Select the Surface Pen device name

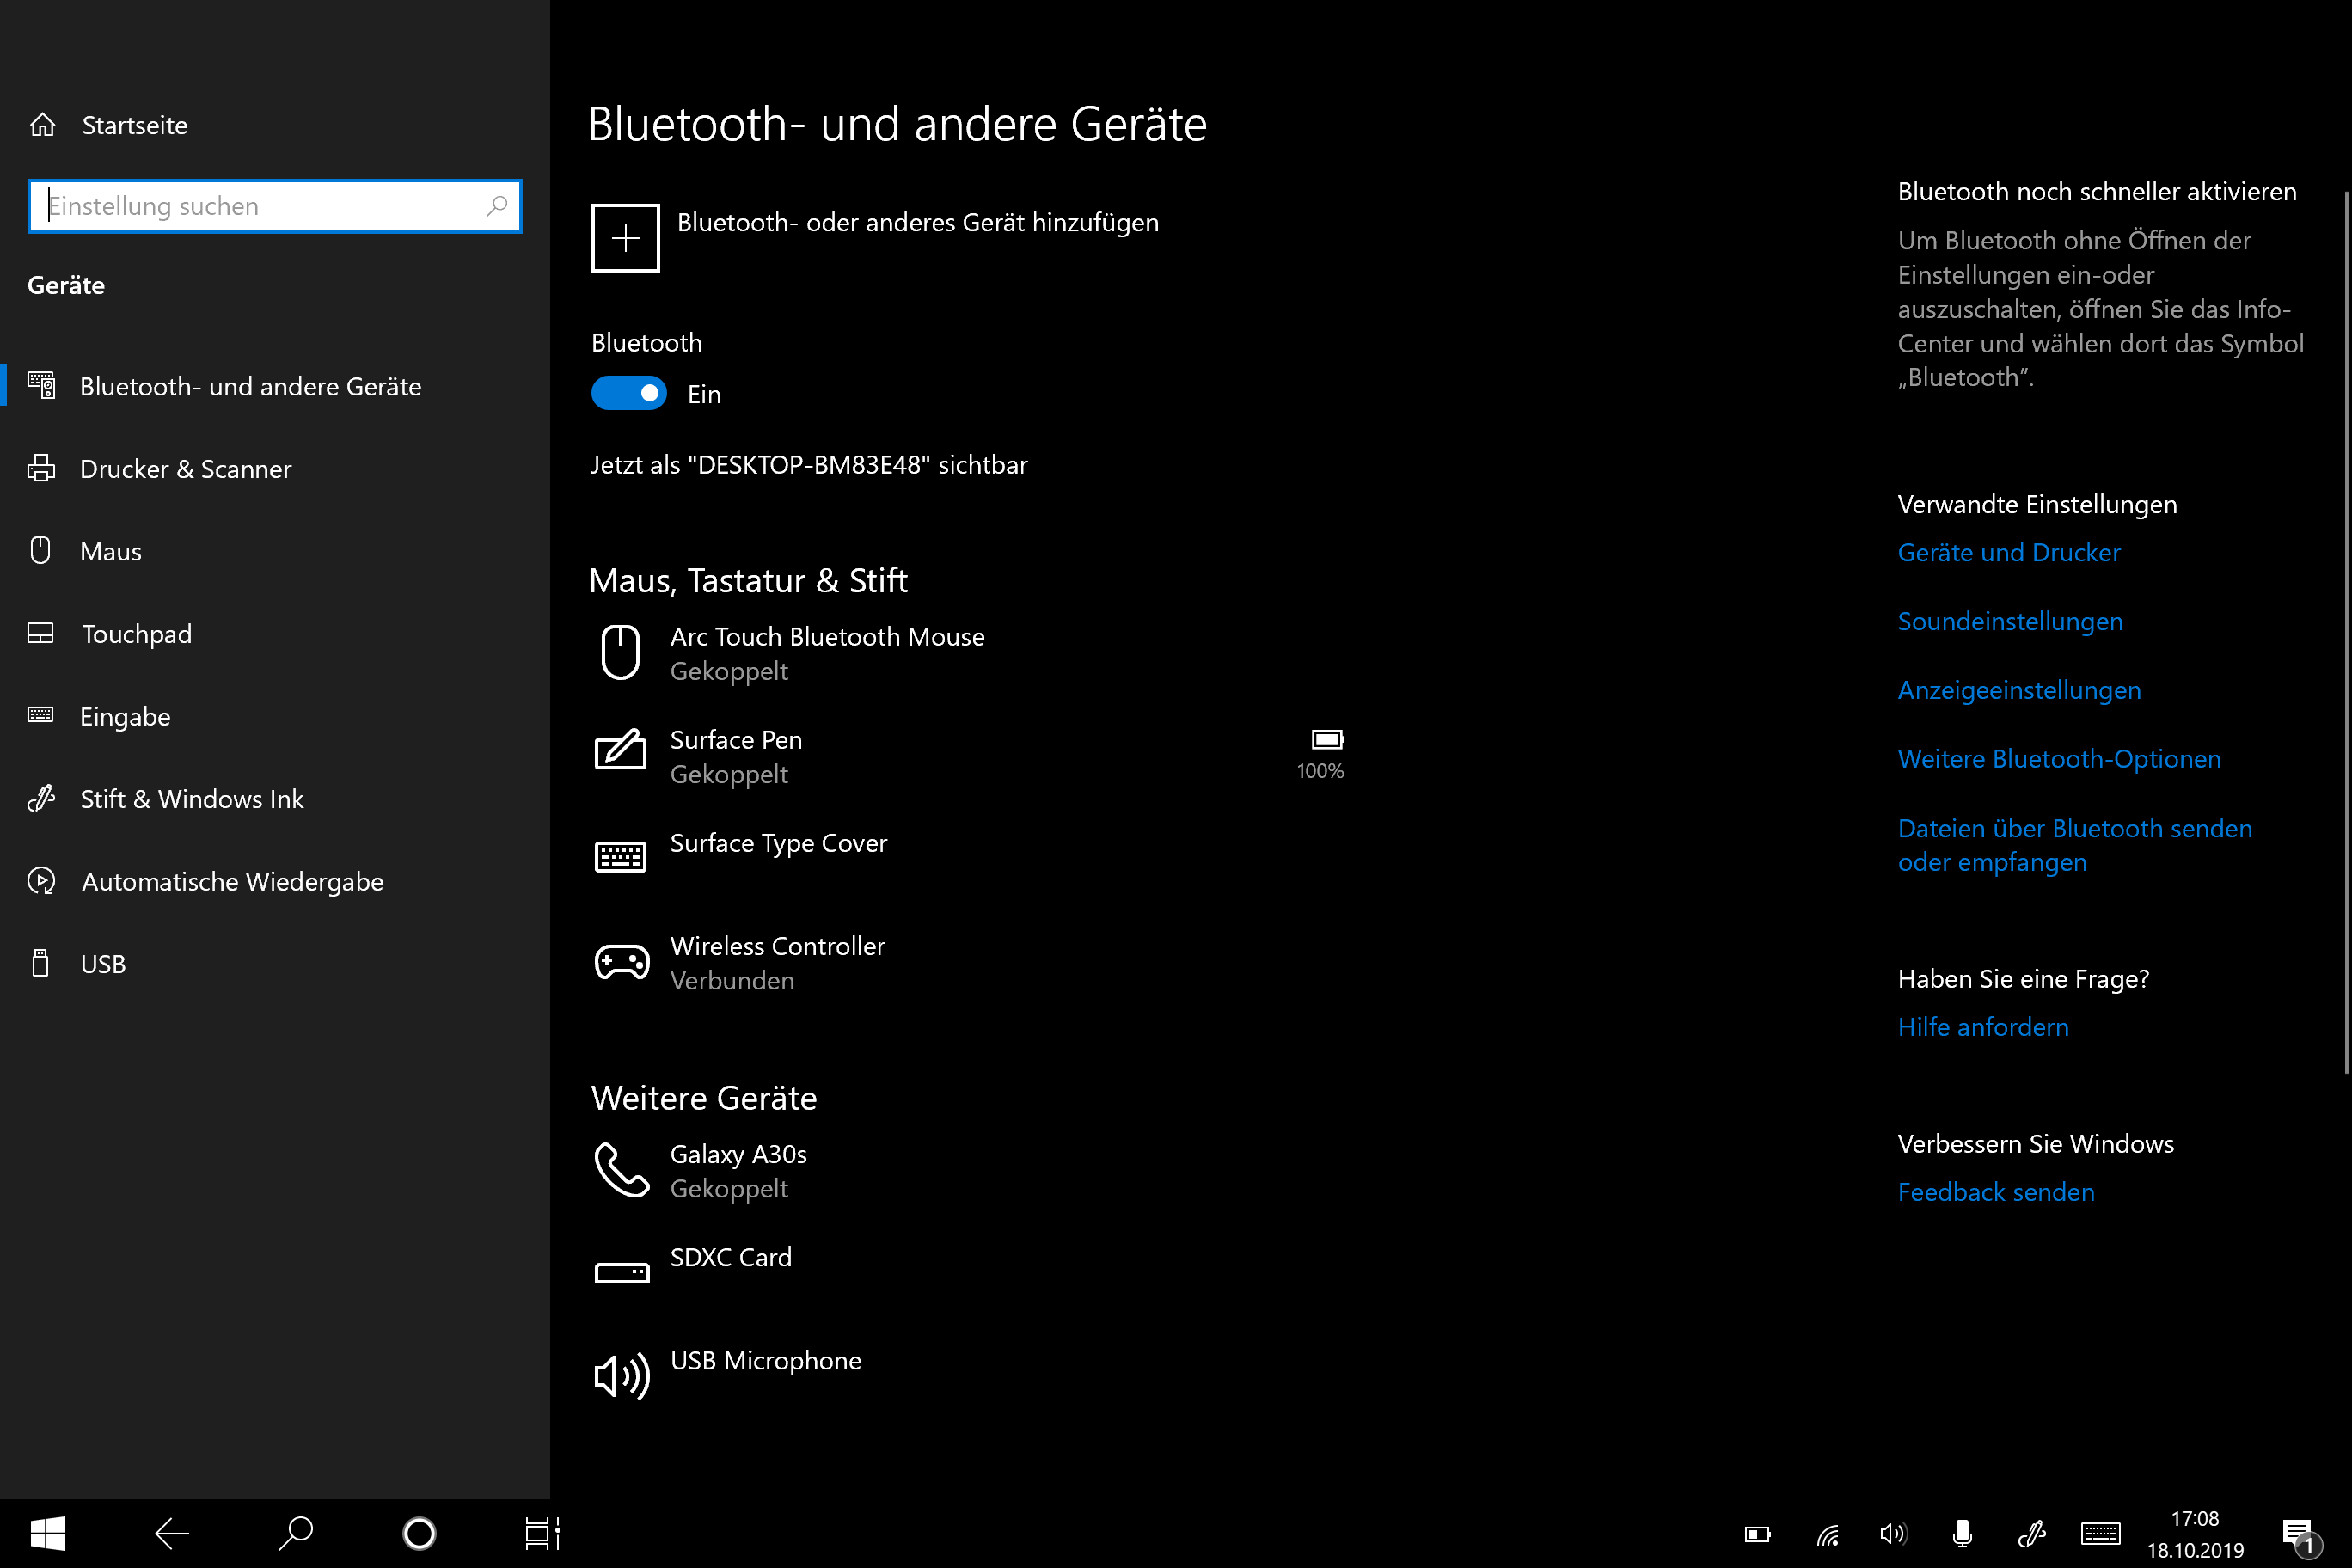click(x=735, y=740)
